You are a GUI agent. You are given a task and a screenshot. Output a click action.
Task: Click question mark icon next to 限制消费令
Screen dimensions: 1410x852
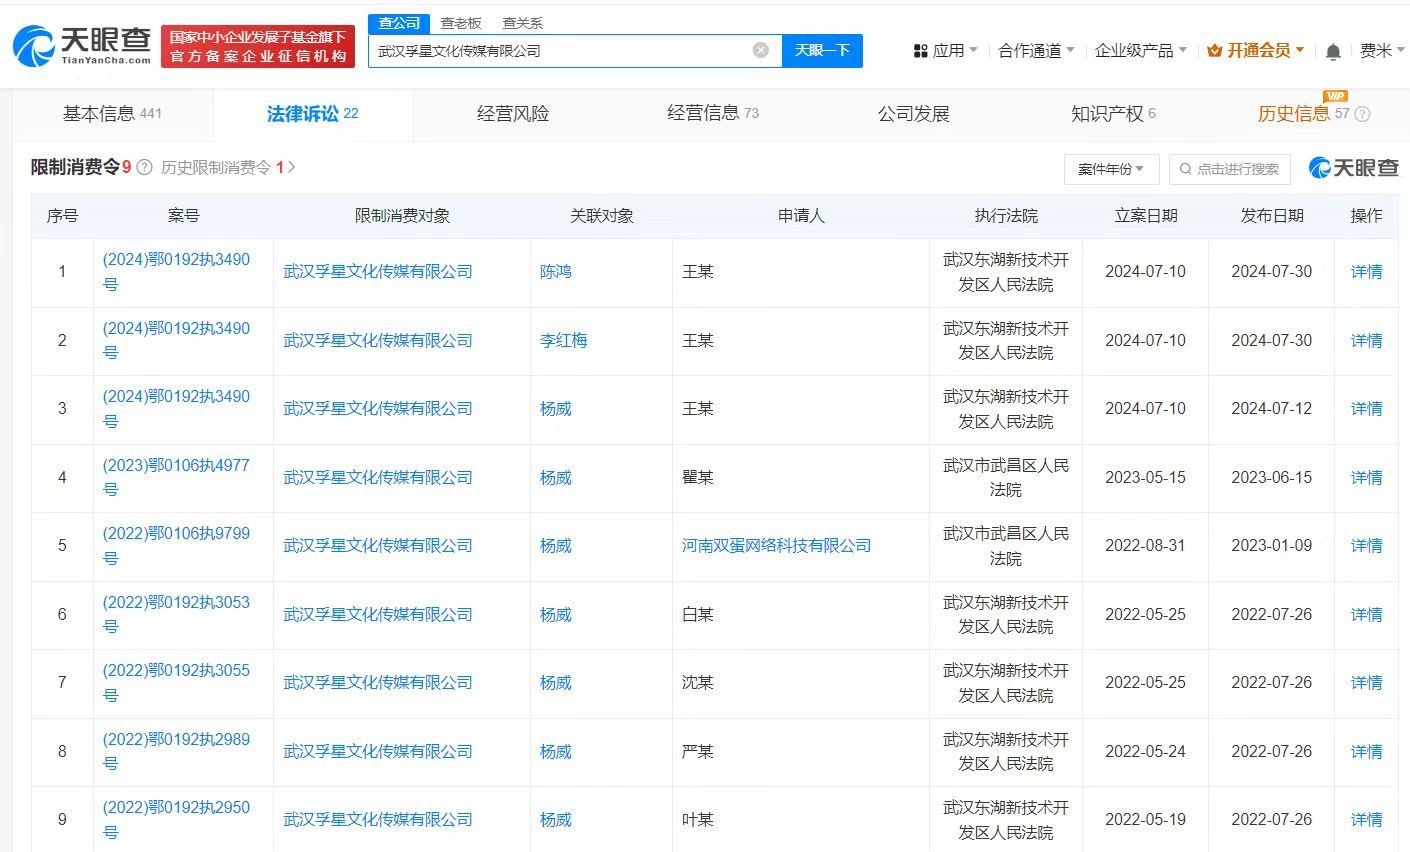(x=142, y=167)
